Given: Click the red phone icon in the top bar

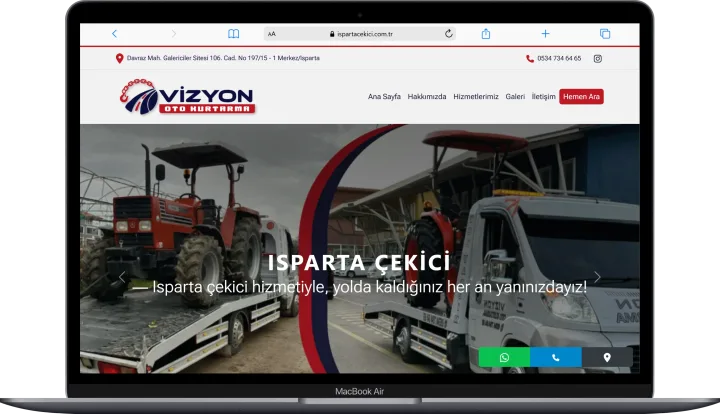Looking at the screenshot, I should click(529, 58).
